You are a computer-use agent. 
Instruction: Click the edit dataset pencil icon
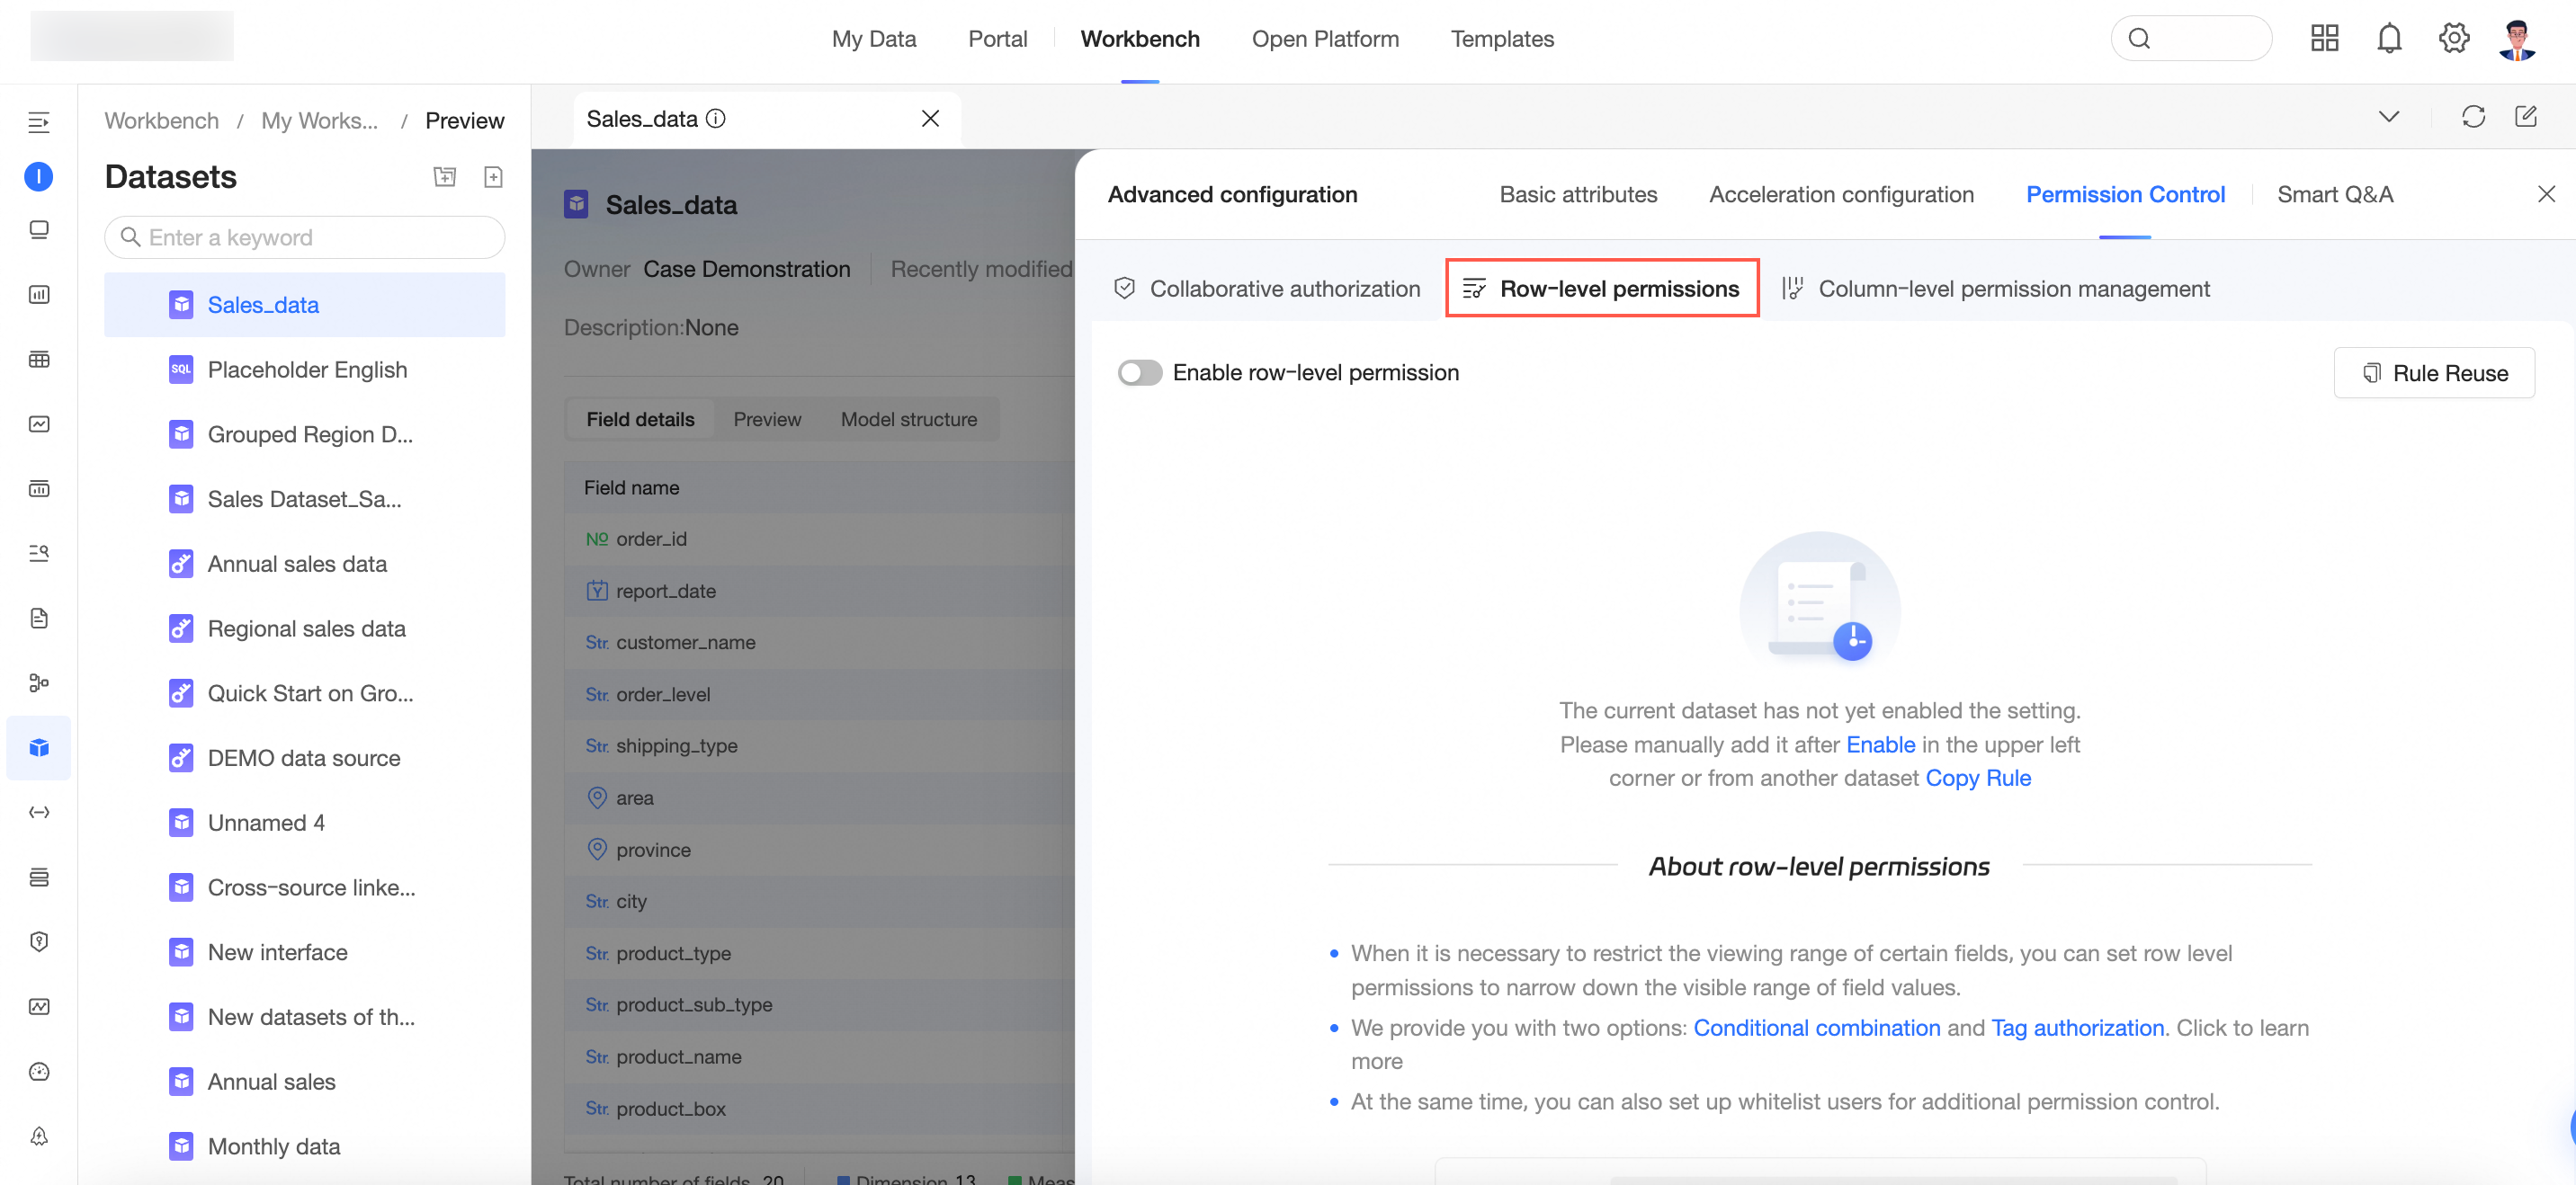pos(2526,117)
